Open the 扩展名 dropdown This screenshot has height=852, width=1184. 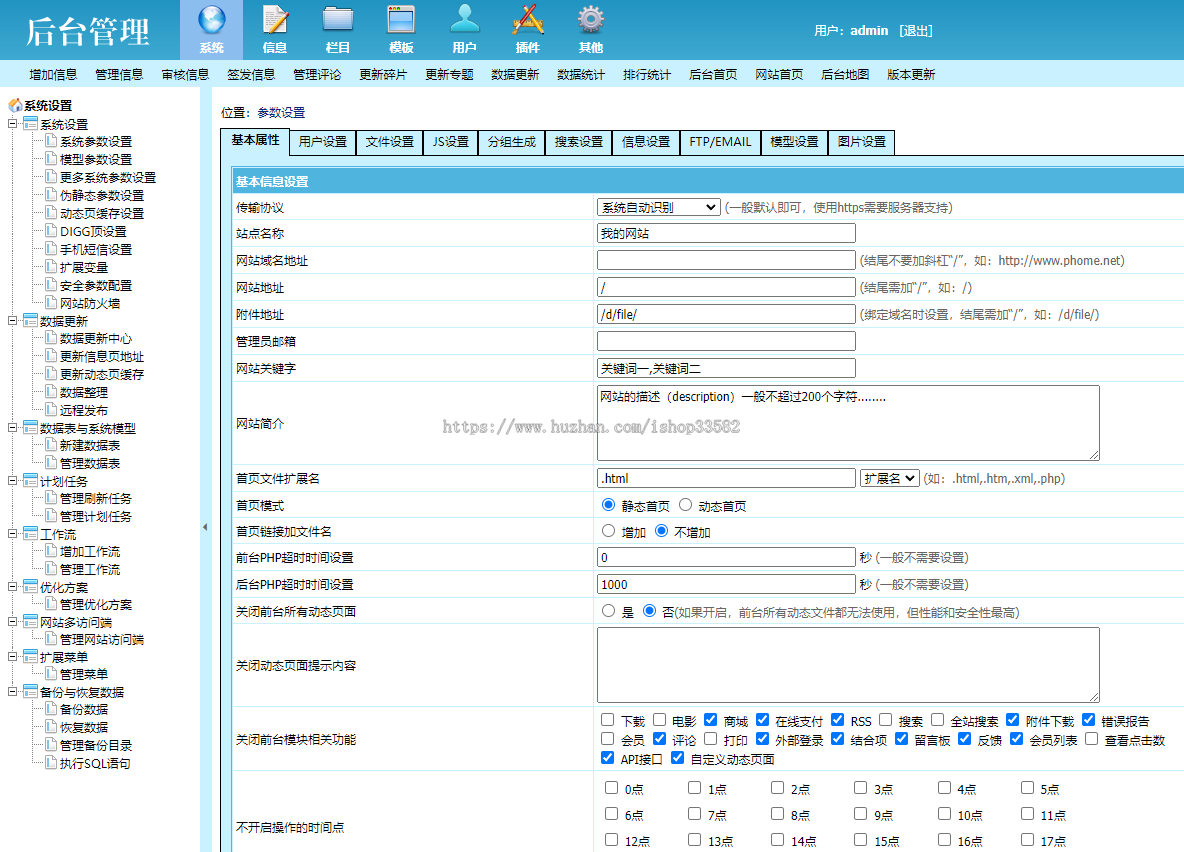point(890,478)
